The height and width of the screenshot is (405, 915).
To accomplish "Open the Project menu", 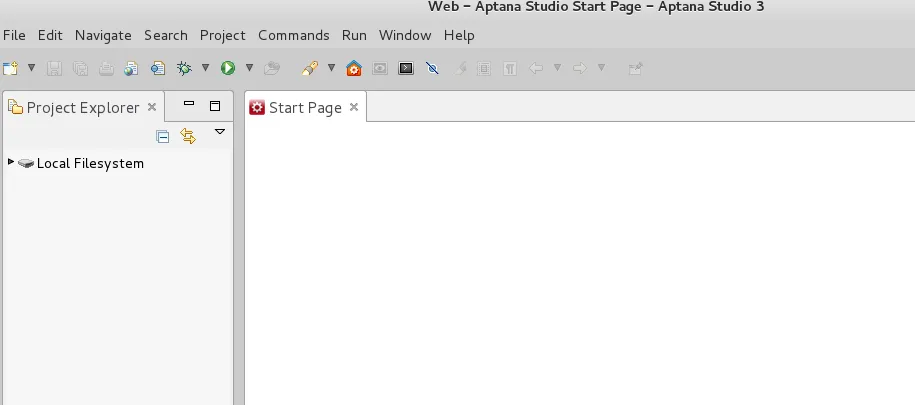I will [223, 35].
